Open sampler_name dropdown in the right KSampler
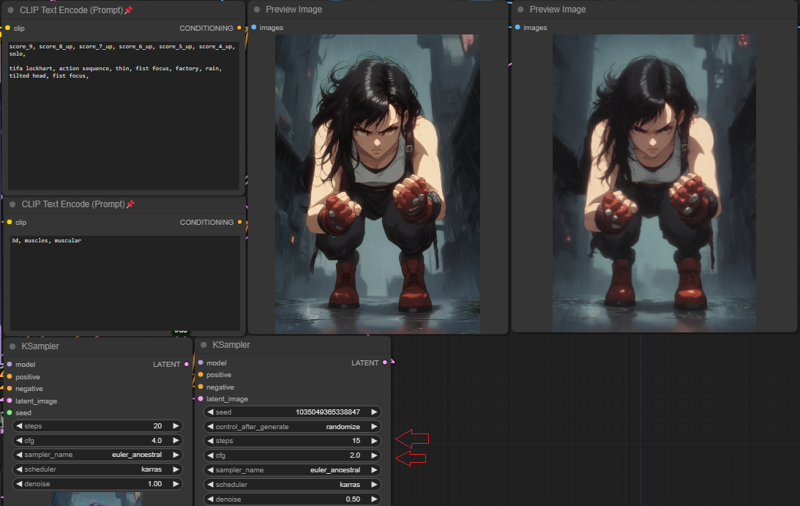The height and width of the screenshot is (506, 800). (291, 469)
